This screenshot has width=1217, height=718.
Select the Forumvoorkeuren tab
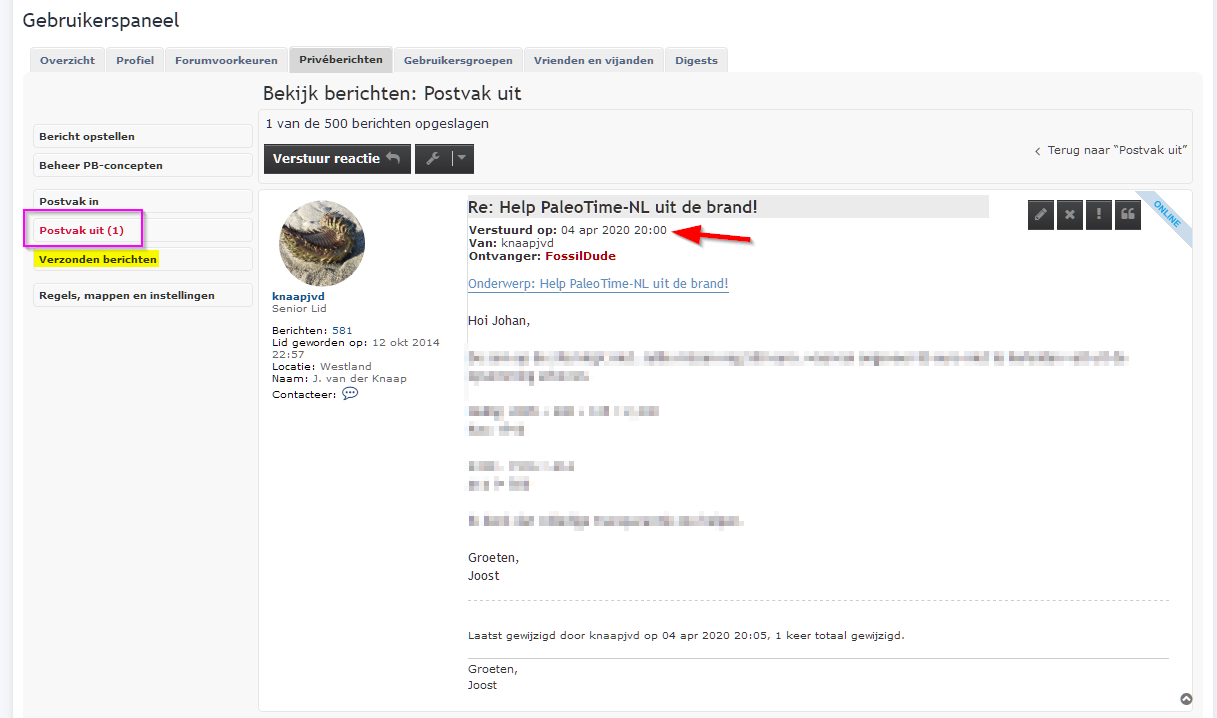coord(226,60)
